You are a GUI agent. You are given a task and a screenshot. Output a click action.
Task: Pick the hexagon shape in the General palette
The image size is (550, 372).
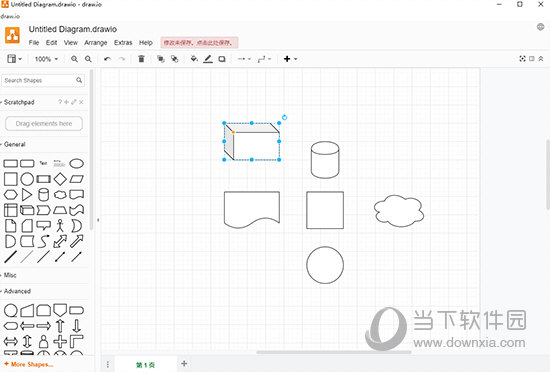pos(11,195)
